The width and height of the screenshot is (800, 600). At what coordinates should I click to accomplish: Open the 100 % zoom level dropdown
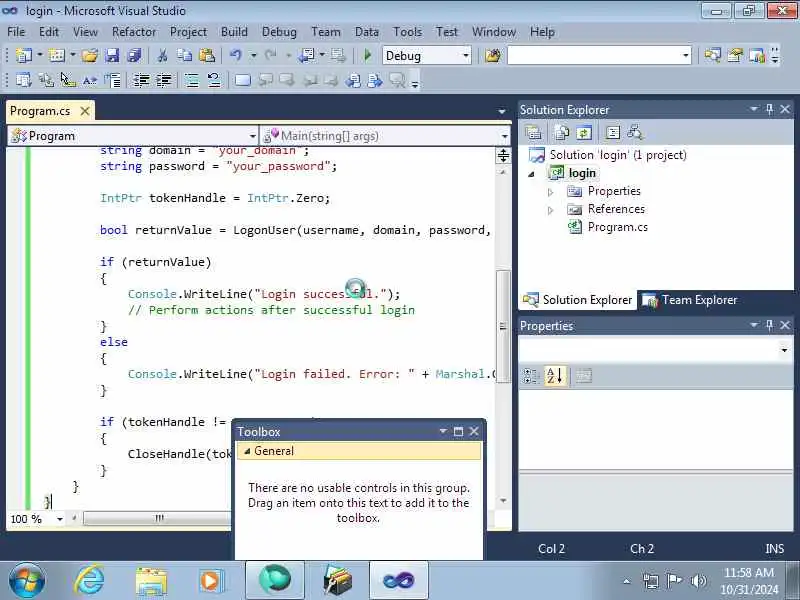pos(59,519)
